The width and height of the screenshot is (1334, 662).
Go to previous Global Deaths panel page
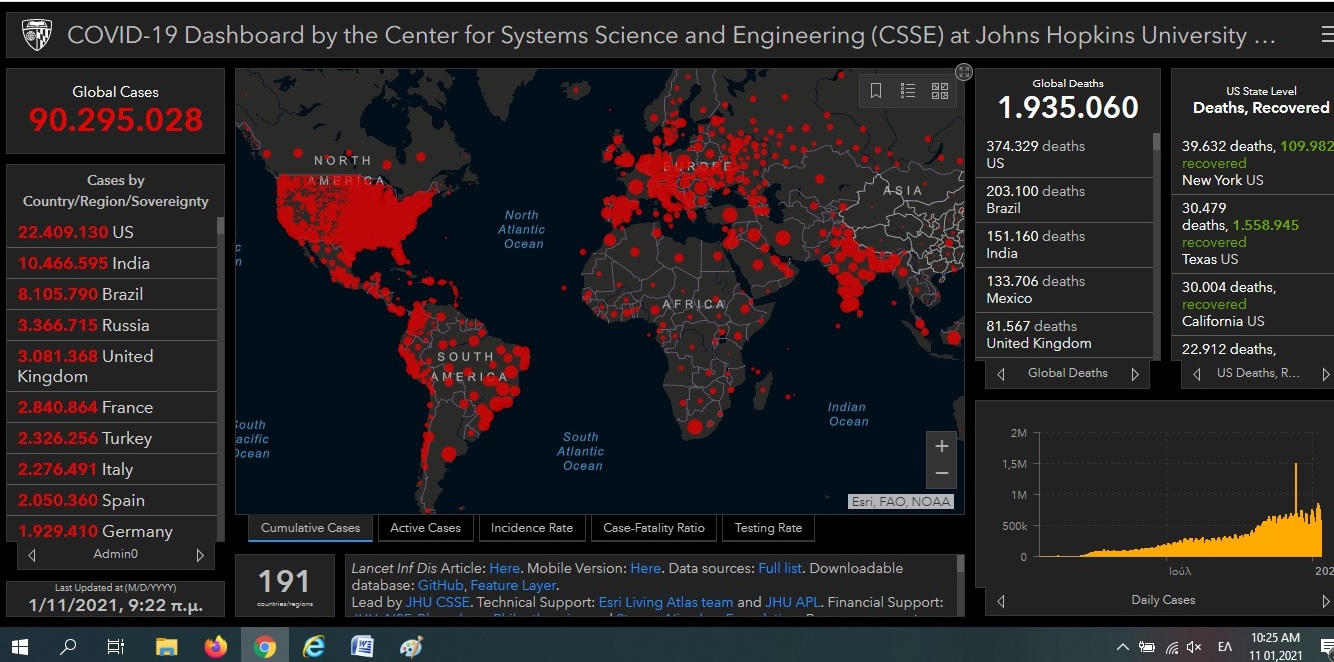(1001, 374)
